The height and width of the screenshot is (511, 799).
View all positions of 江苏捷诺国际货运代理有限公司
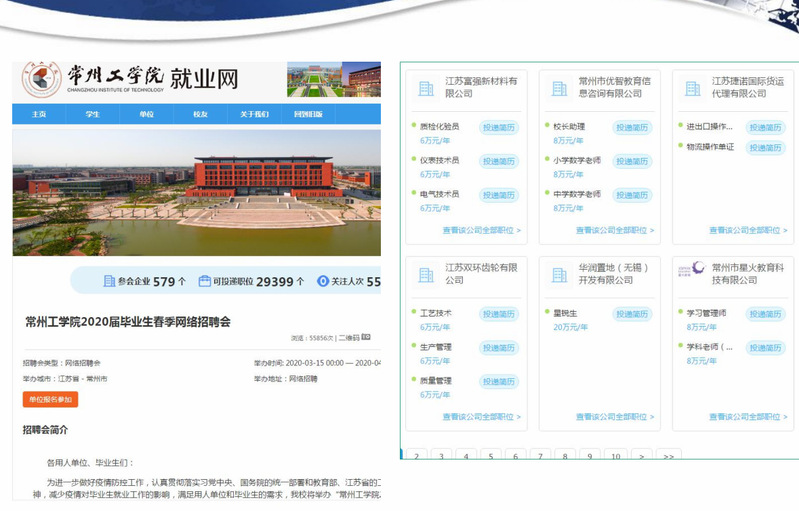(x=748, y=230)
